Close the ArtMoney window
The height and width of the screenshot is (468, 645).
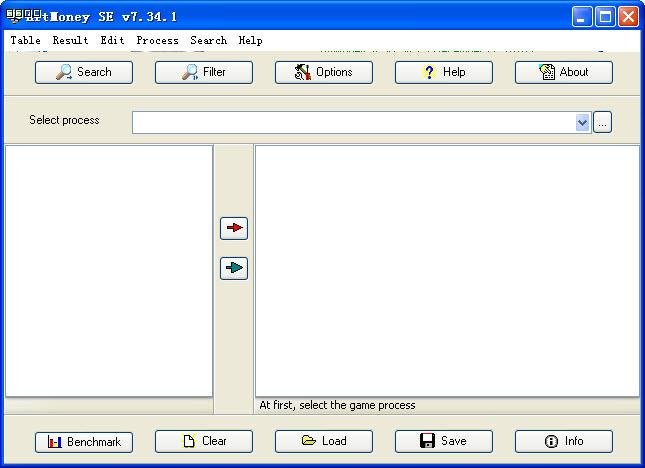(629, 17)
